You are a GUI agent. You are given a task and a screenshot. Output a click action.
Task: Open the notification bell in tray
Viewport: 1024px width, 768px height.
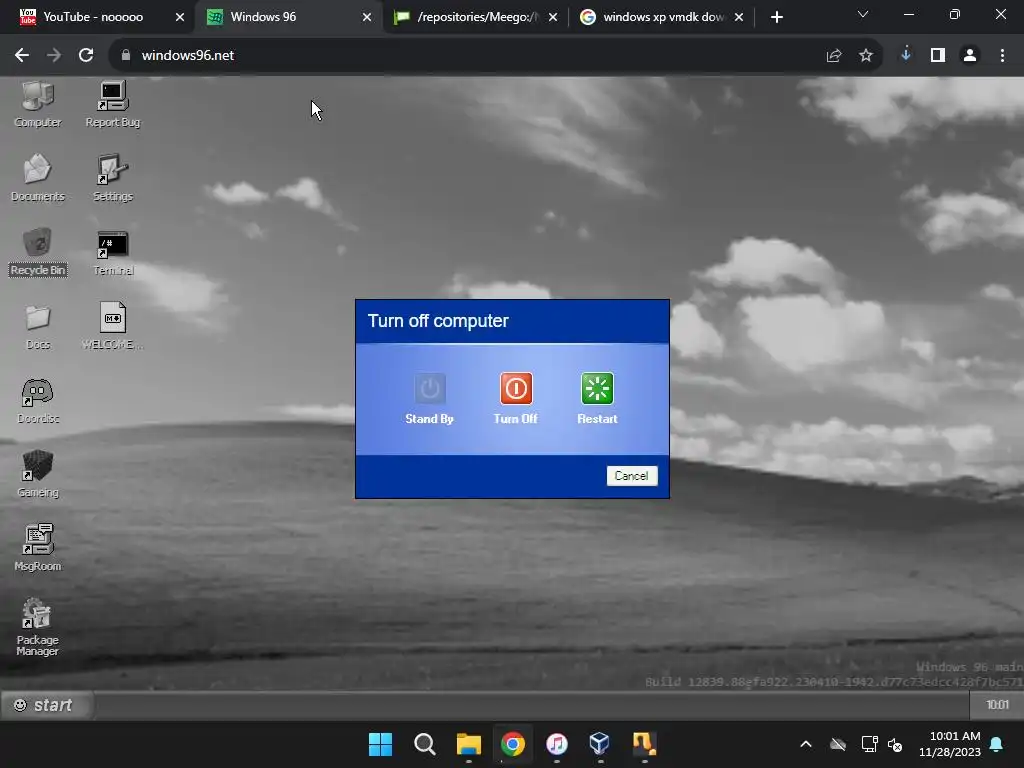pos(997,744)
